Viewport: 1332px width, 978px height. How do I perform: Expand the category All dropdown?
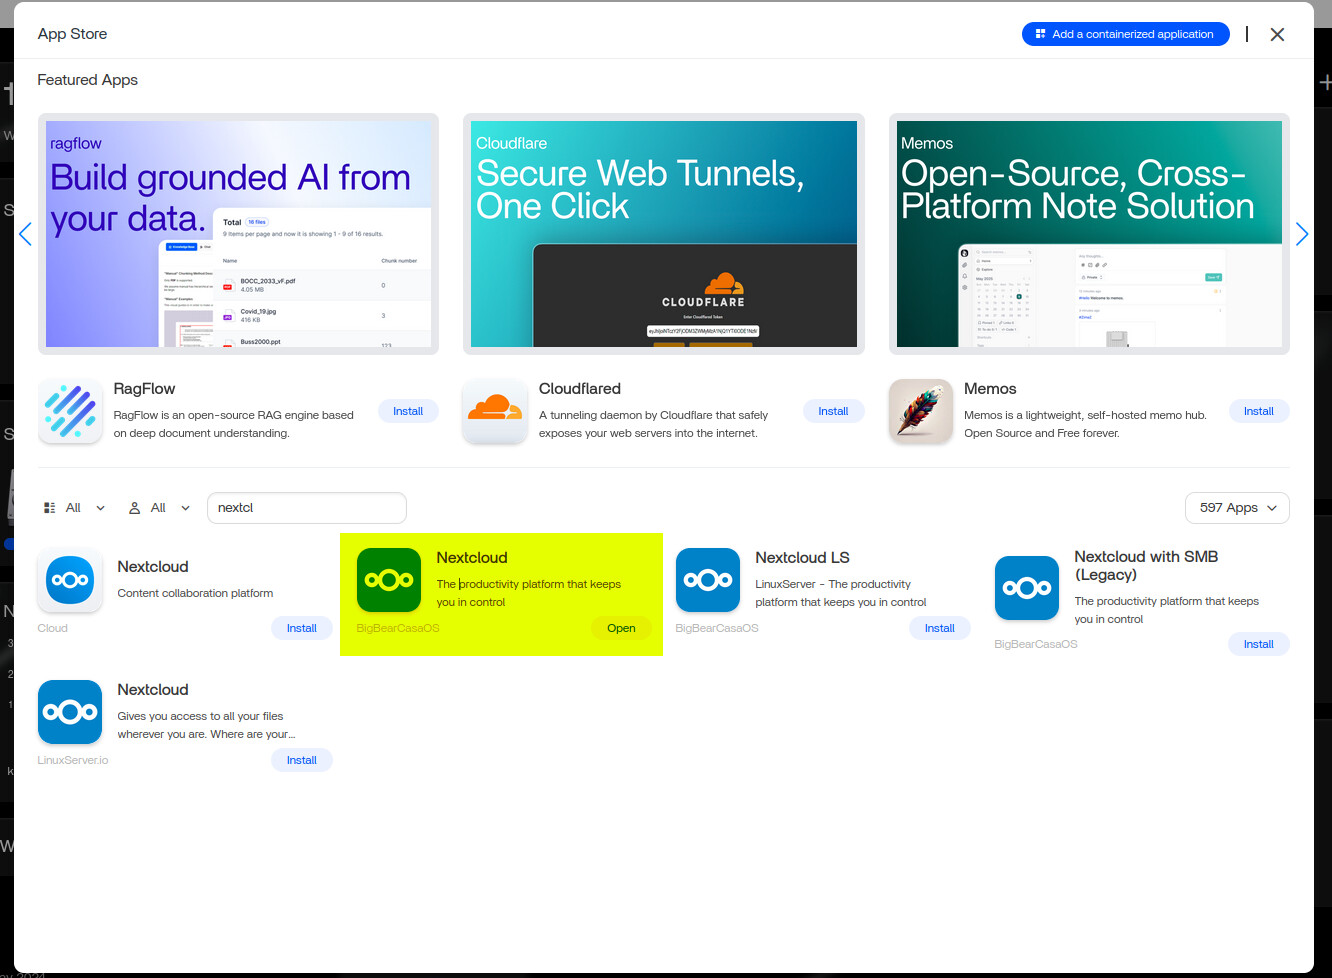pos(75,508)
